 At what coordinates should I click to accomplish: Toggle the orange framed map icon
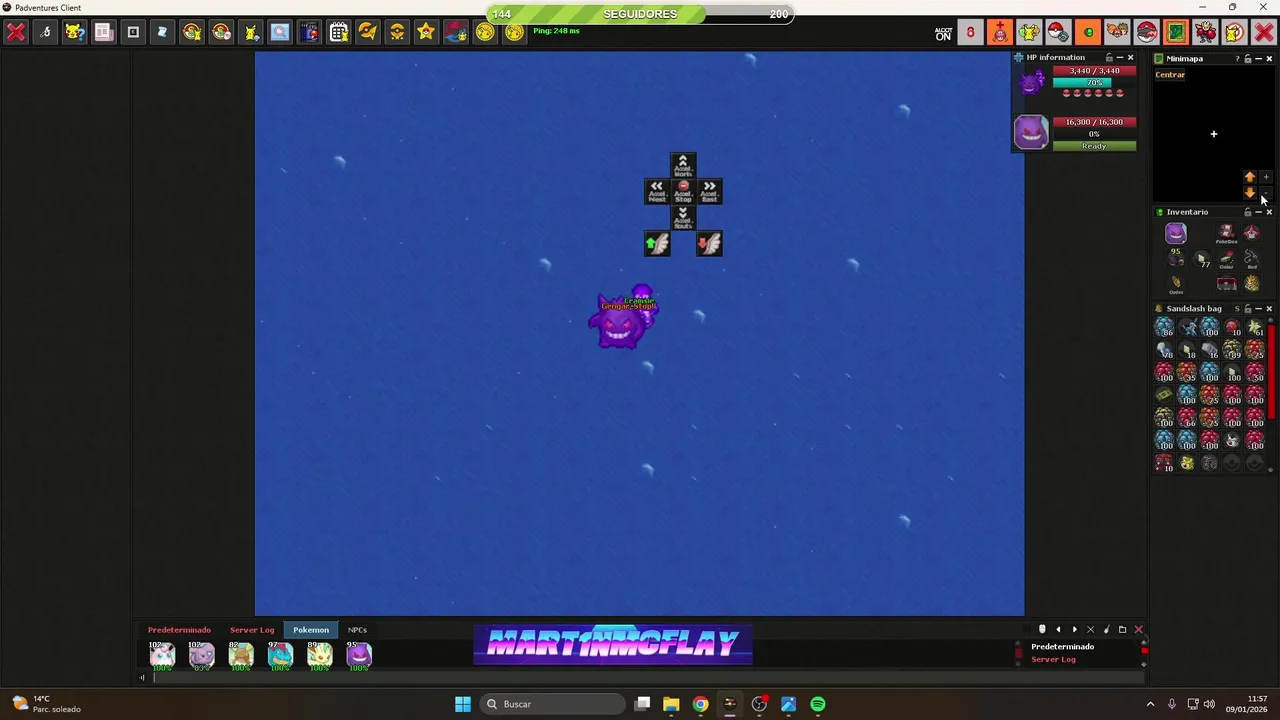pyautogui.click(x=1175, y=32)
